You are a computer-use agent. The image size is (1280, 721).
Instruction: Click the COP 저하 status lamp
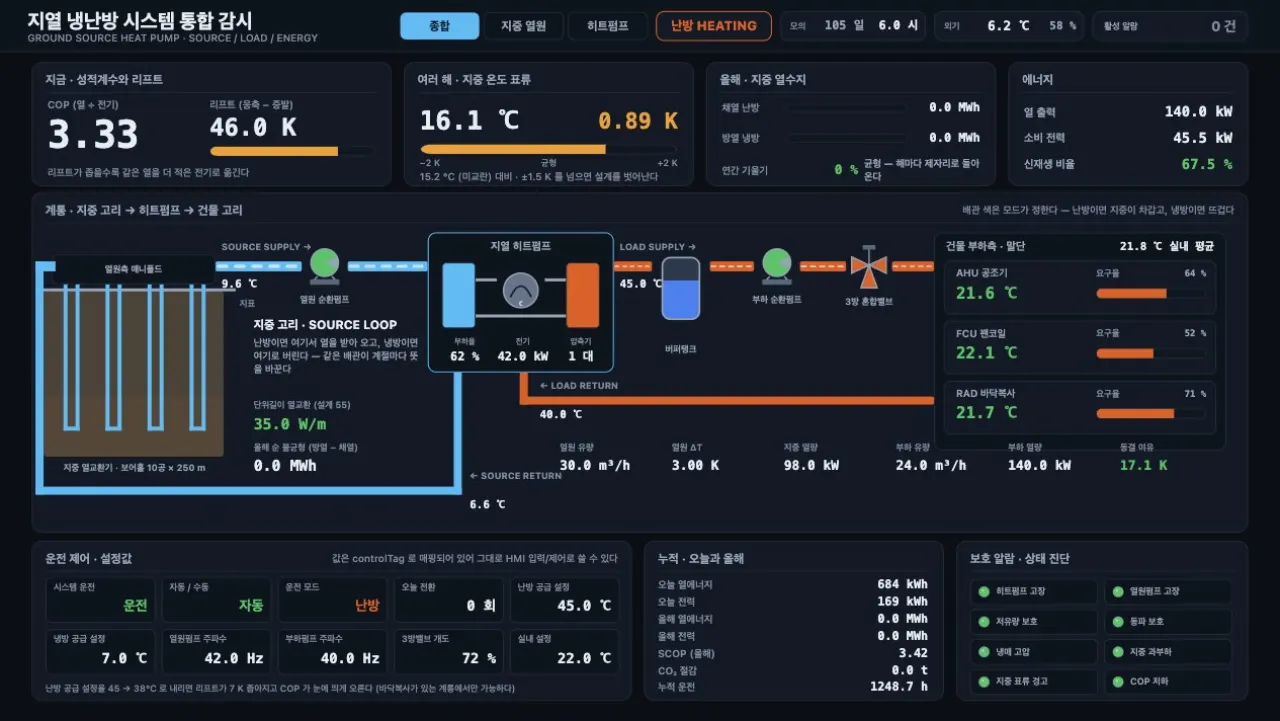1119,681
